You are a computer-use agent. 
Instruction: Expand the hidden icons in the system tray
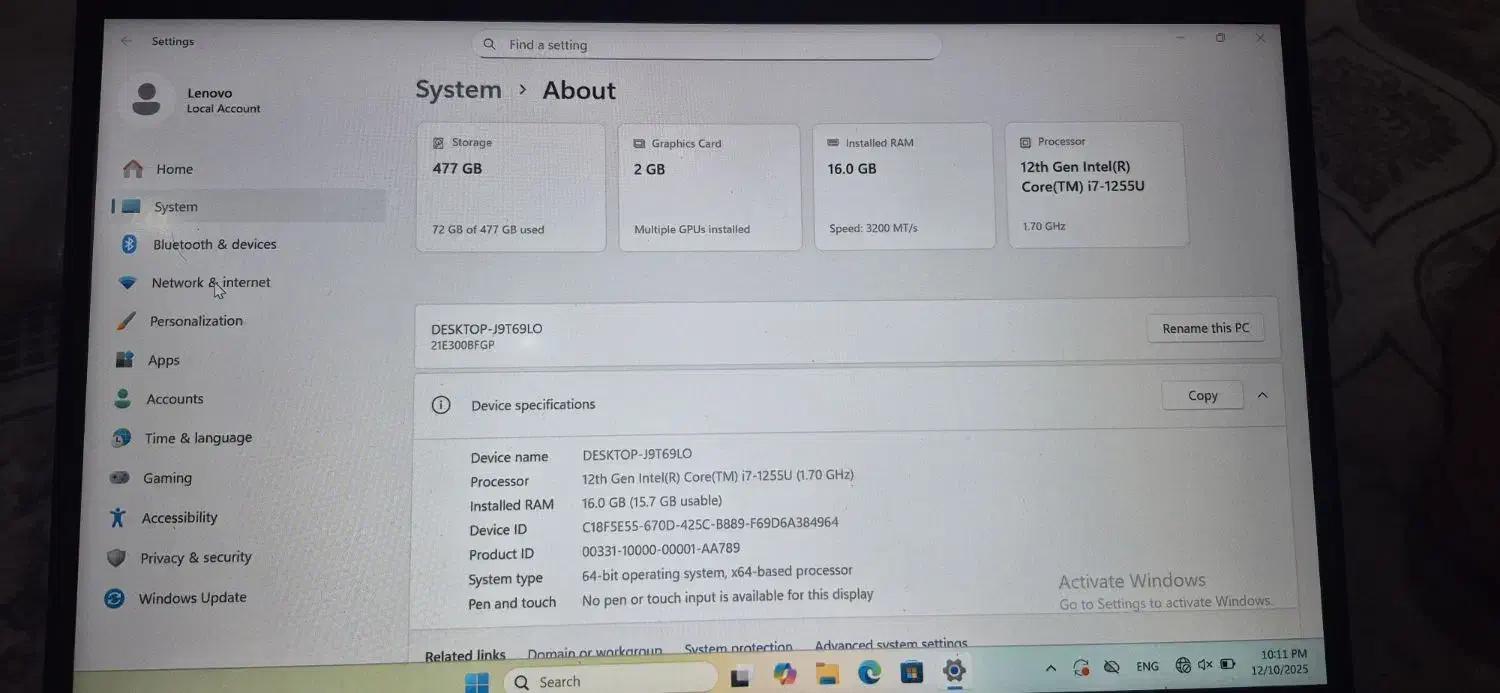[x=1050, y=666]
